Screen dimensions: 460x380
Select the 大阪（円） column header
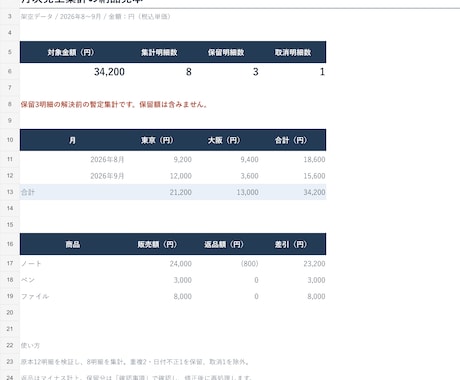(x=226, y=140)
